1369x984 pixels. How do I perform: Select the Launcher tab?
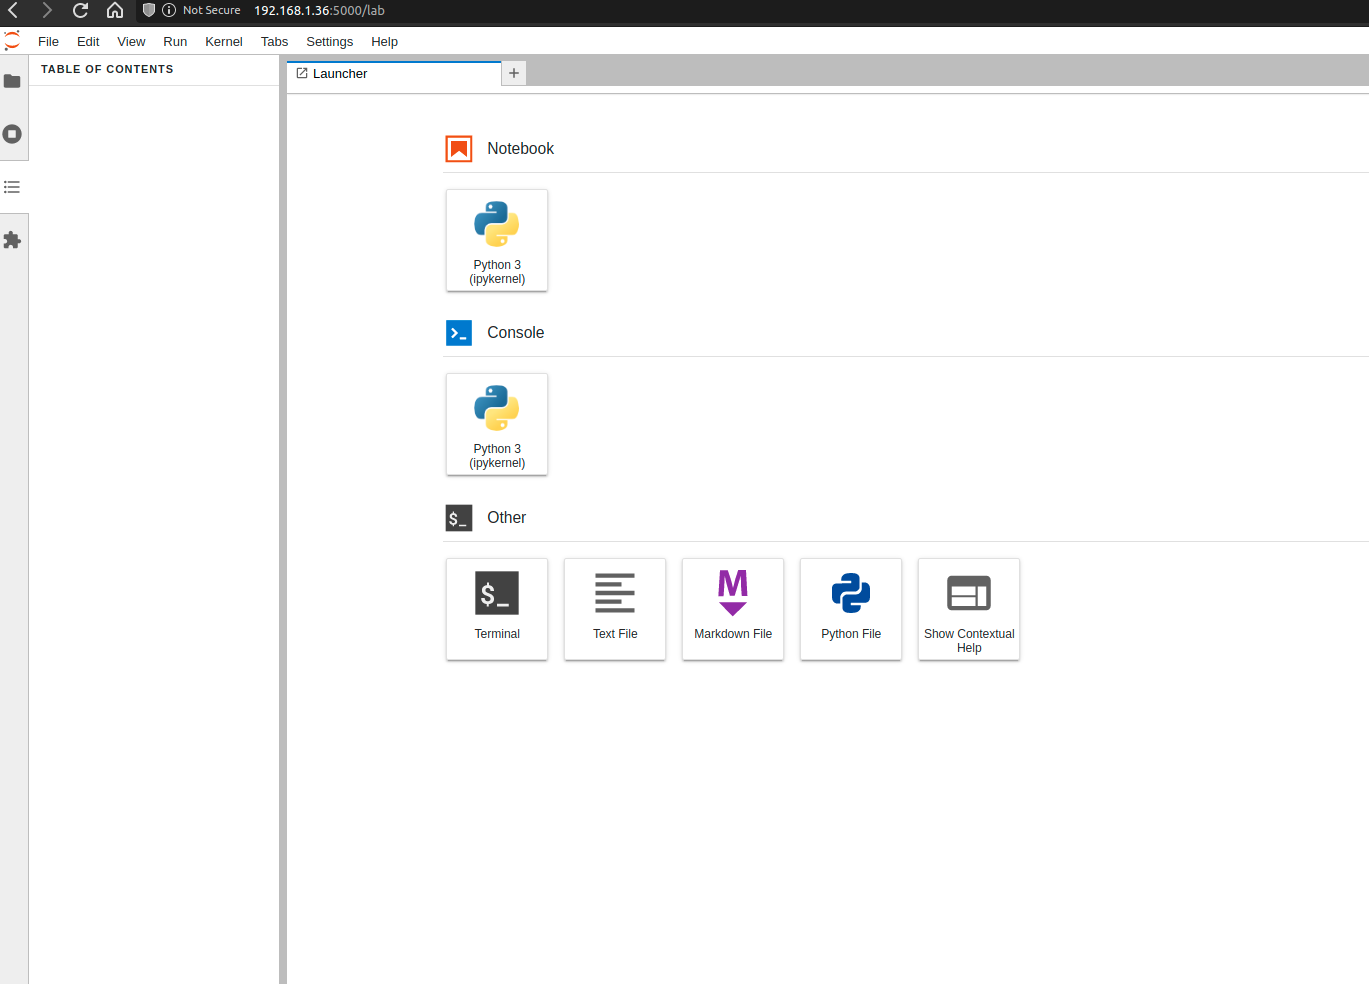(340, 74)
